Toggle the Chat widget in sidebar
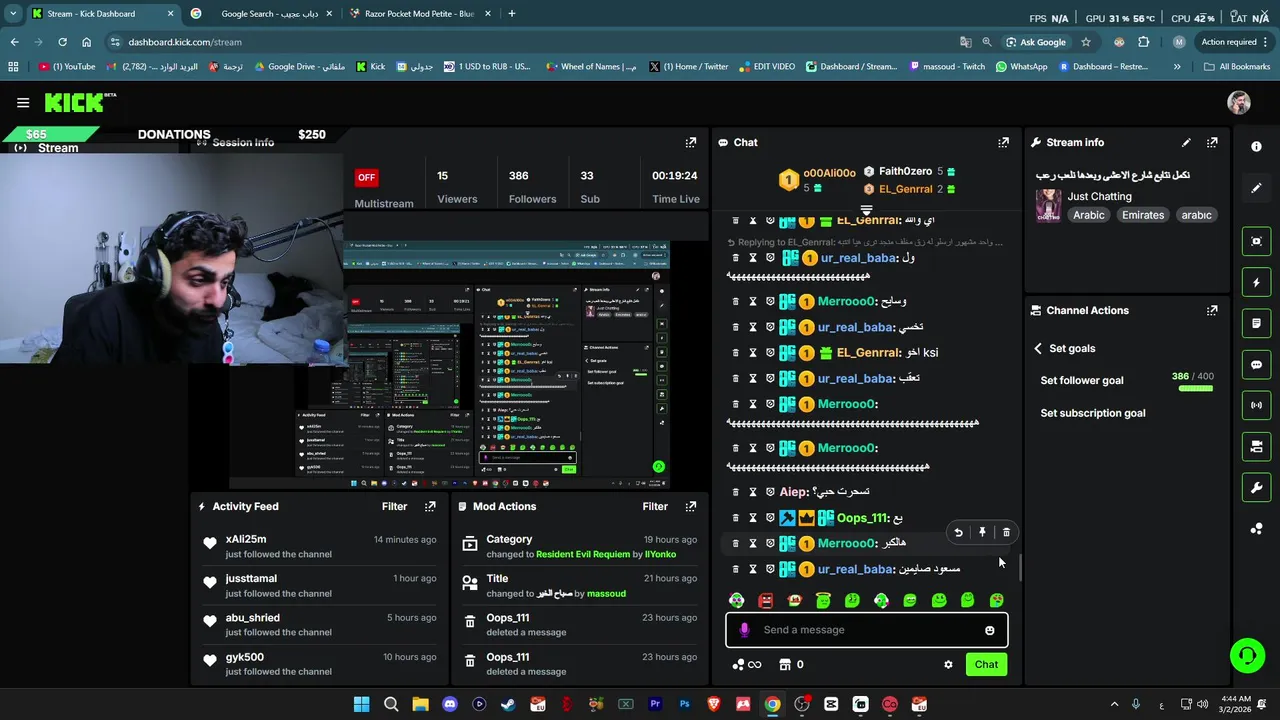The image size is (1280, 720). [x=1256, y=365]
